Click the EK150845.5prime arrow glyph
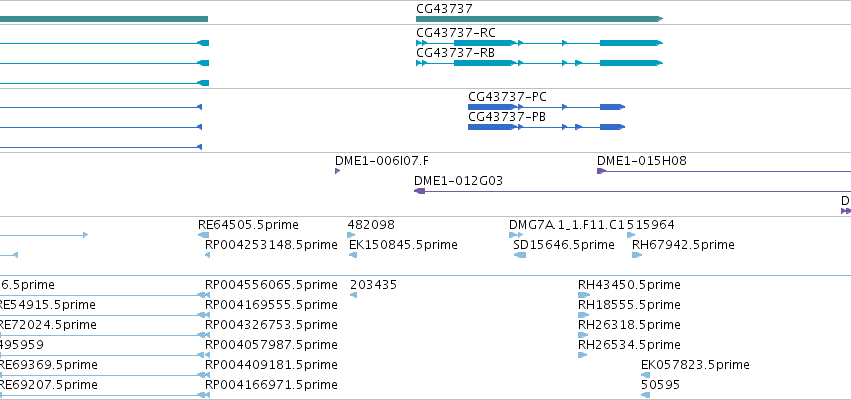 coord(353,255)
